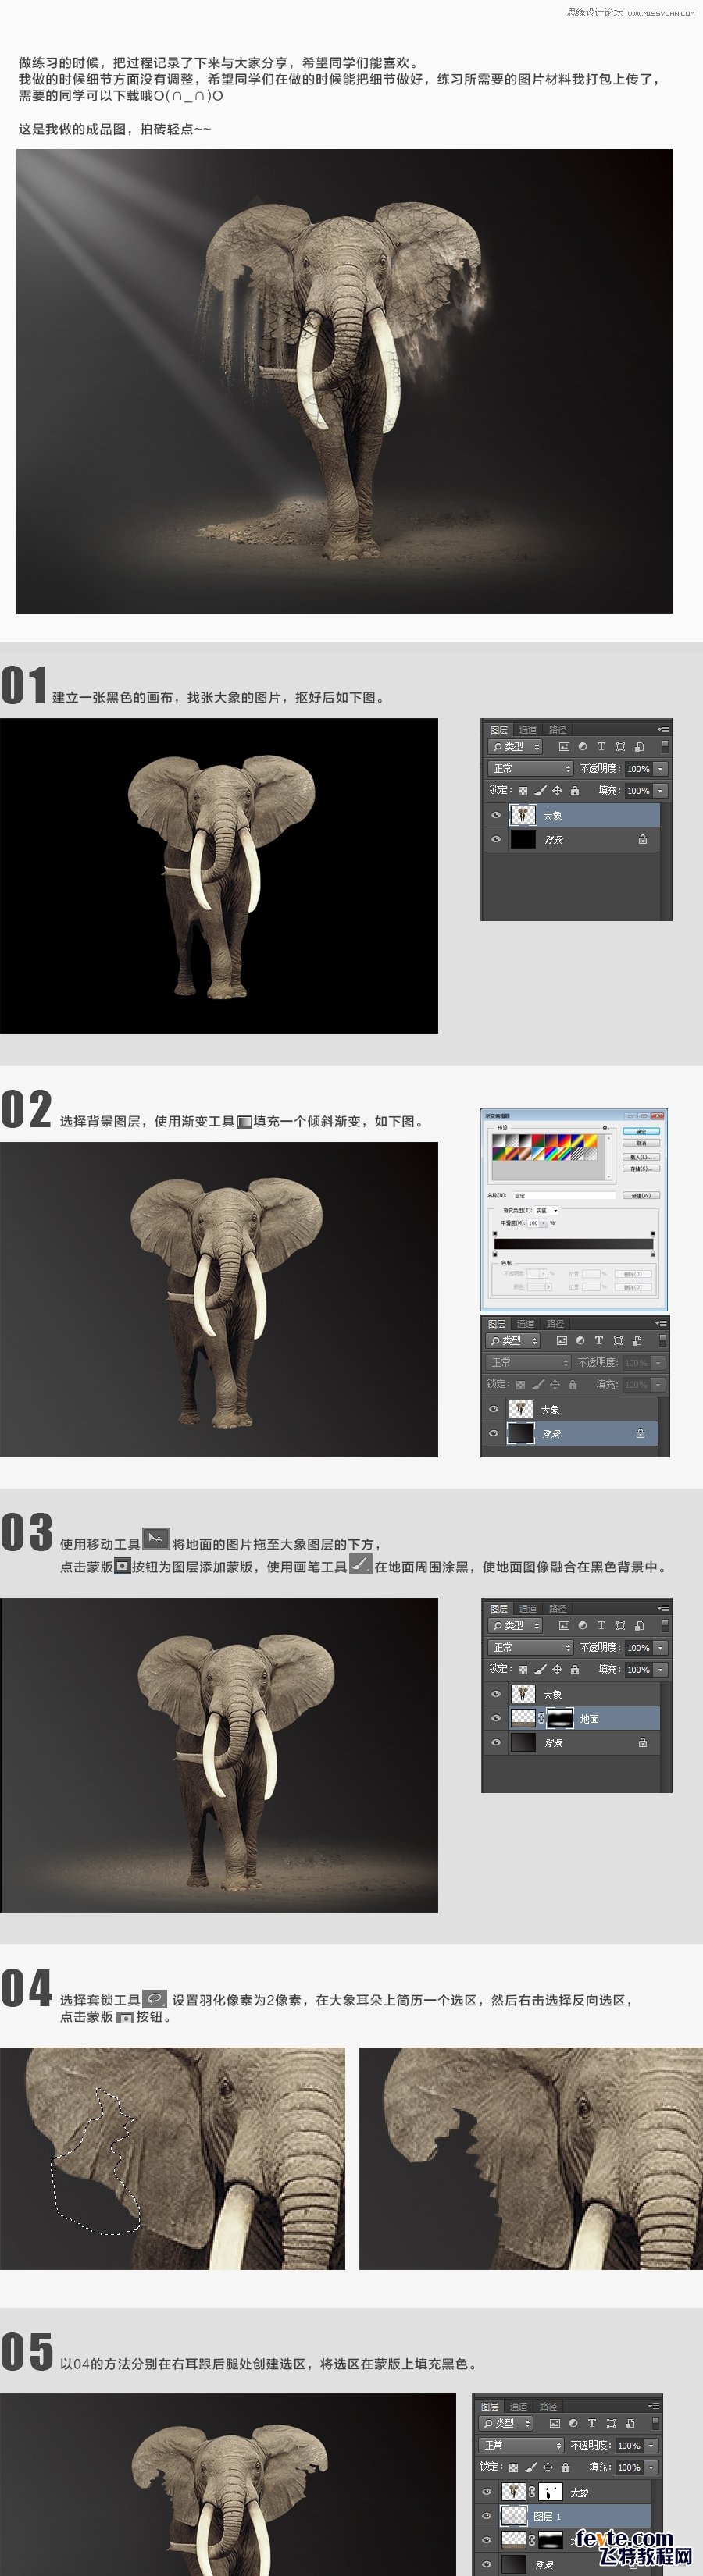Click text layer filter icon in step 01 panel
This screenshot has width=703, height=2576.
coord(601,746)
